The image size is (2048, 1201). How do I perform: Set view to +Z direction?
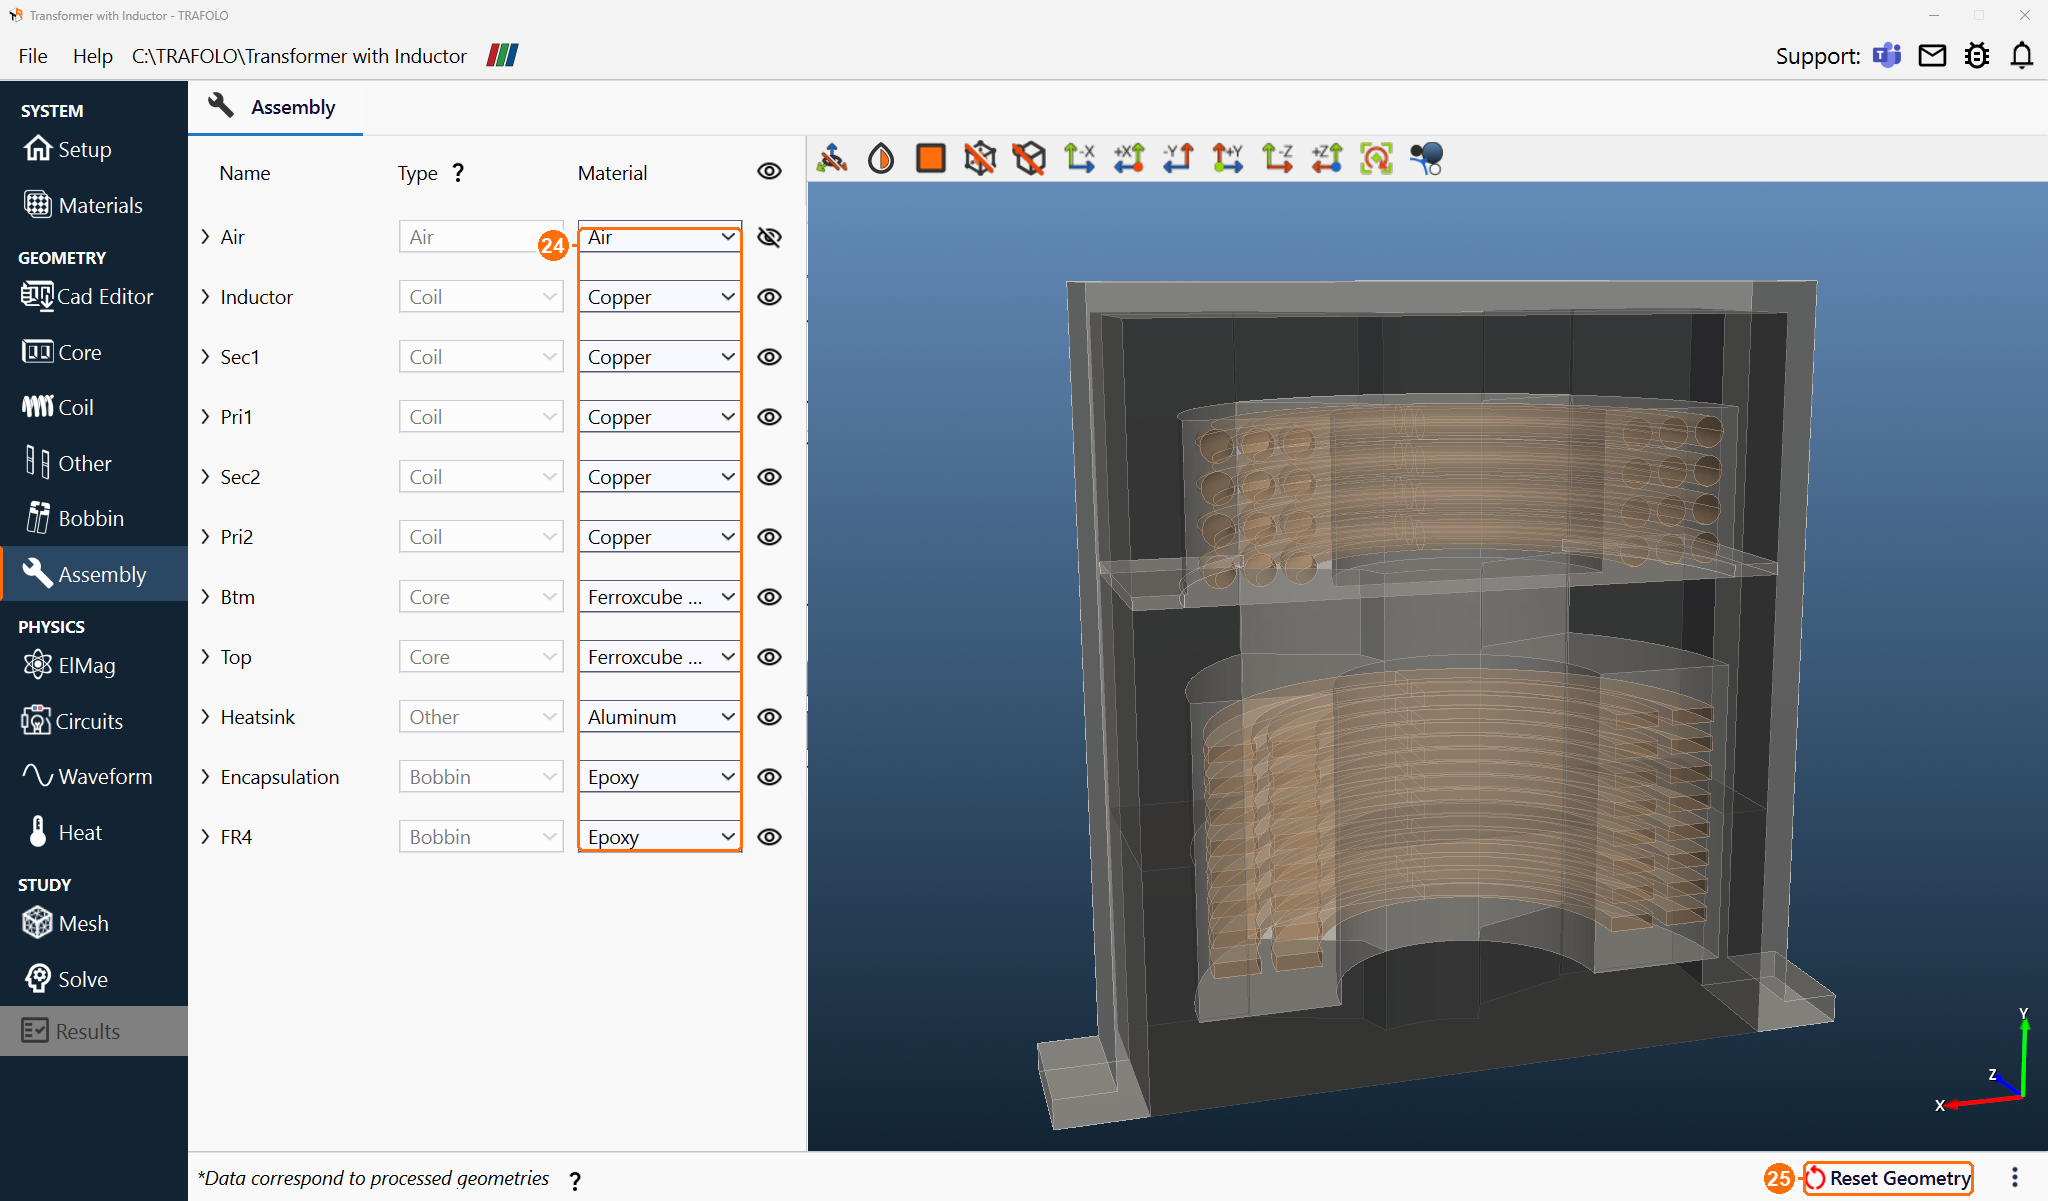(1327, 158)
